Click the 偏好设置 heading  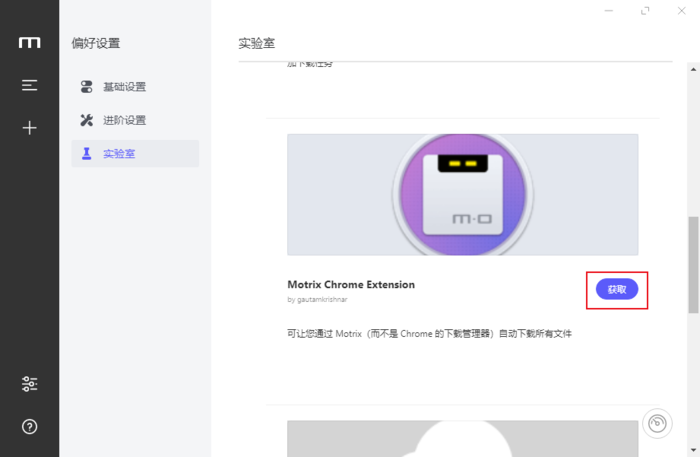[96, 44]
